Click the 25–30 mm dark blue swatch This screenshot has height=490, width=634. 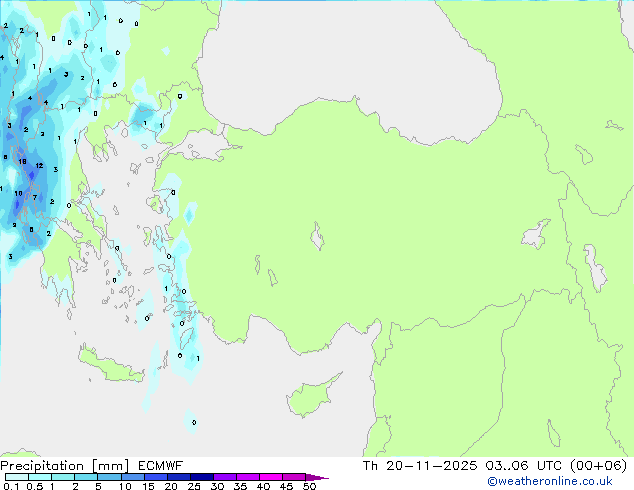tap(202, 477)
